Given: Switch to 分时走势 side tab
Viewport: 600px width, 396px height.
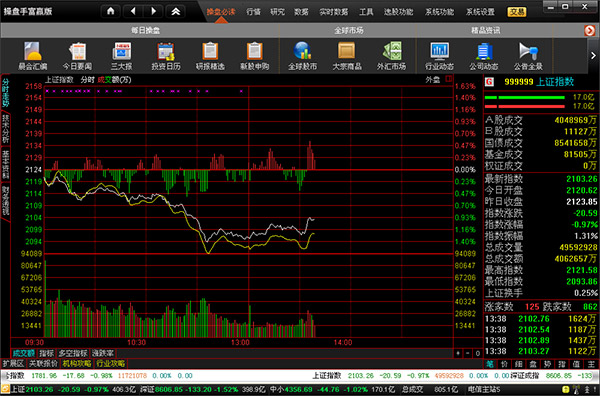Looking at the screenshot, I should [6, 92].
